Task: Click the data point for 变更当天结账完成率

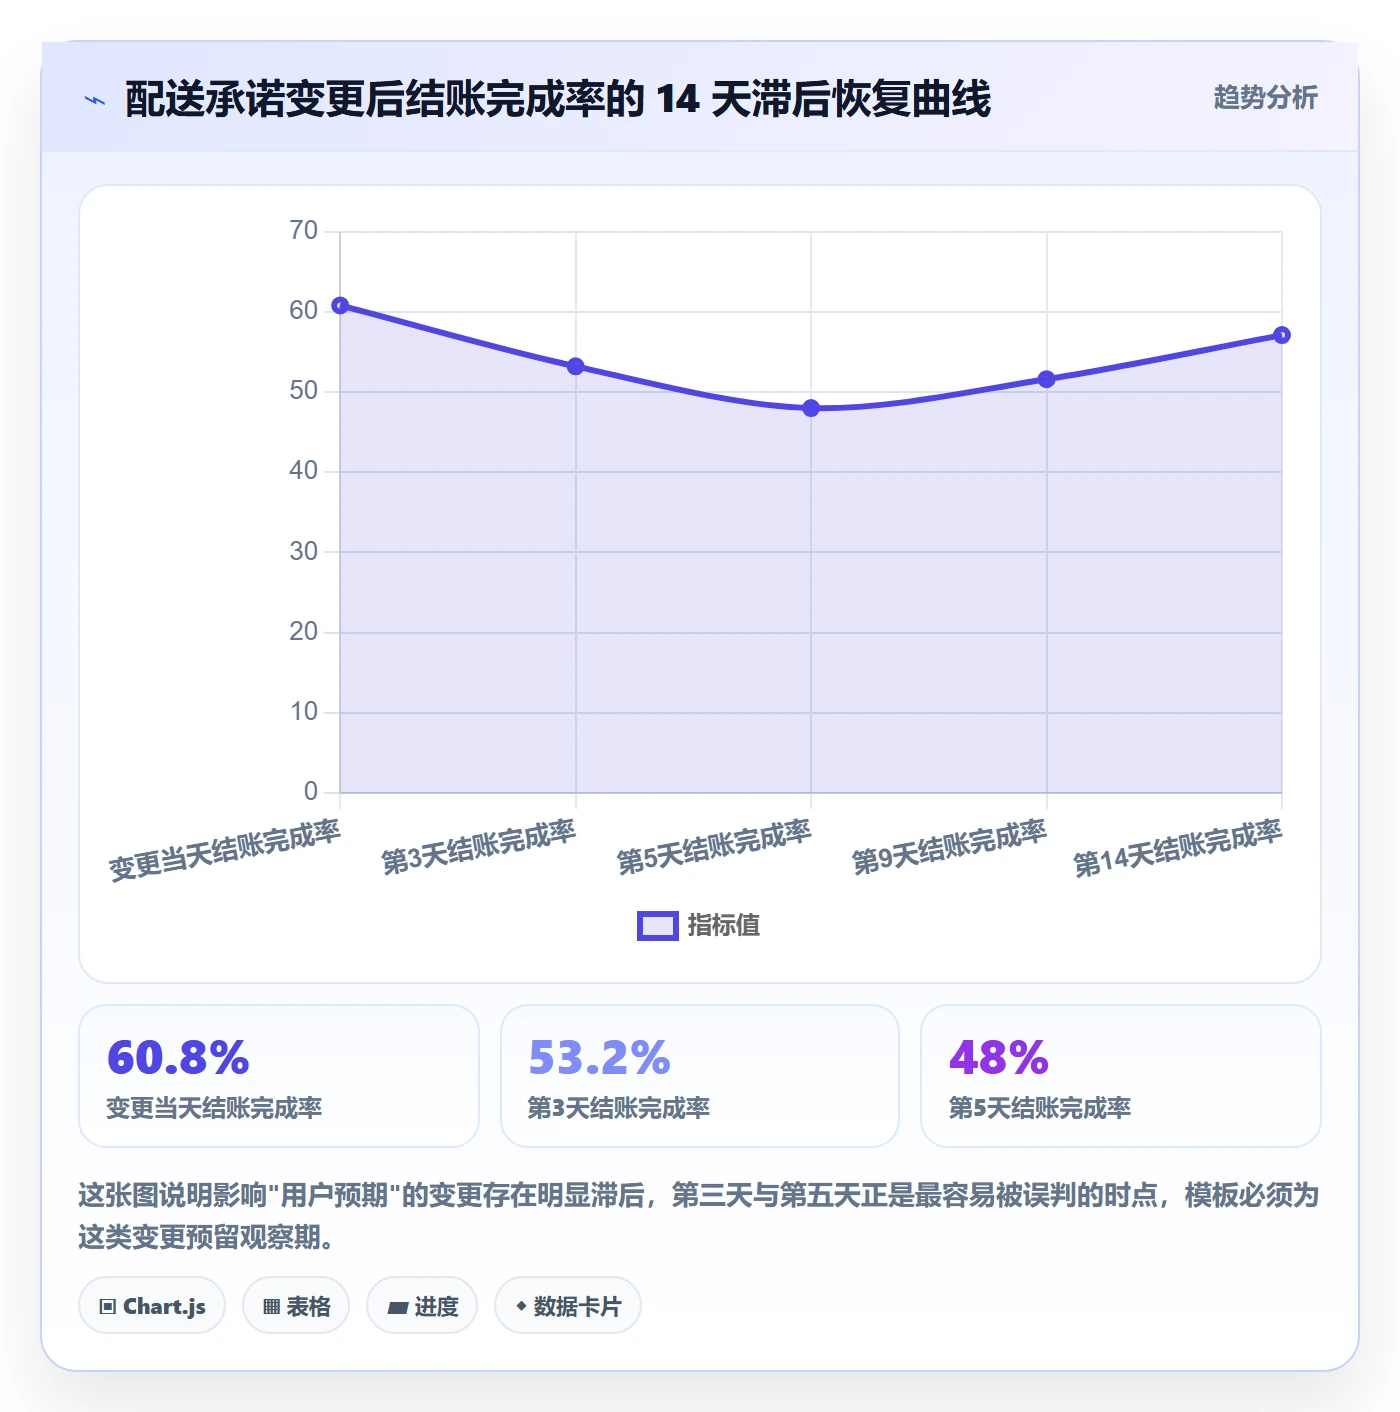Action: click(x=340, y=305)
